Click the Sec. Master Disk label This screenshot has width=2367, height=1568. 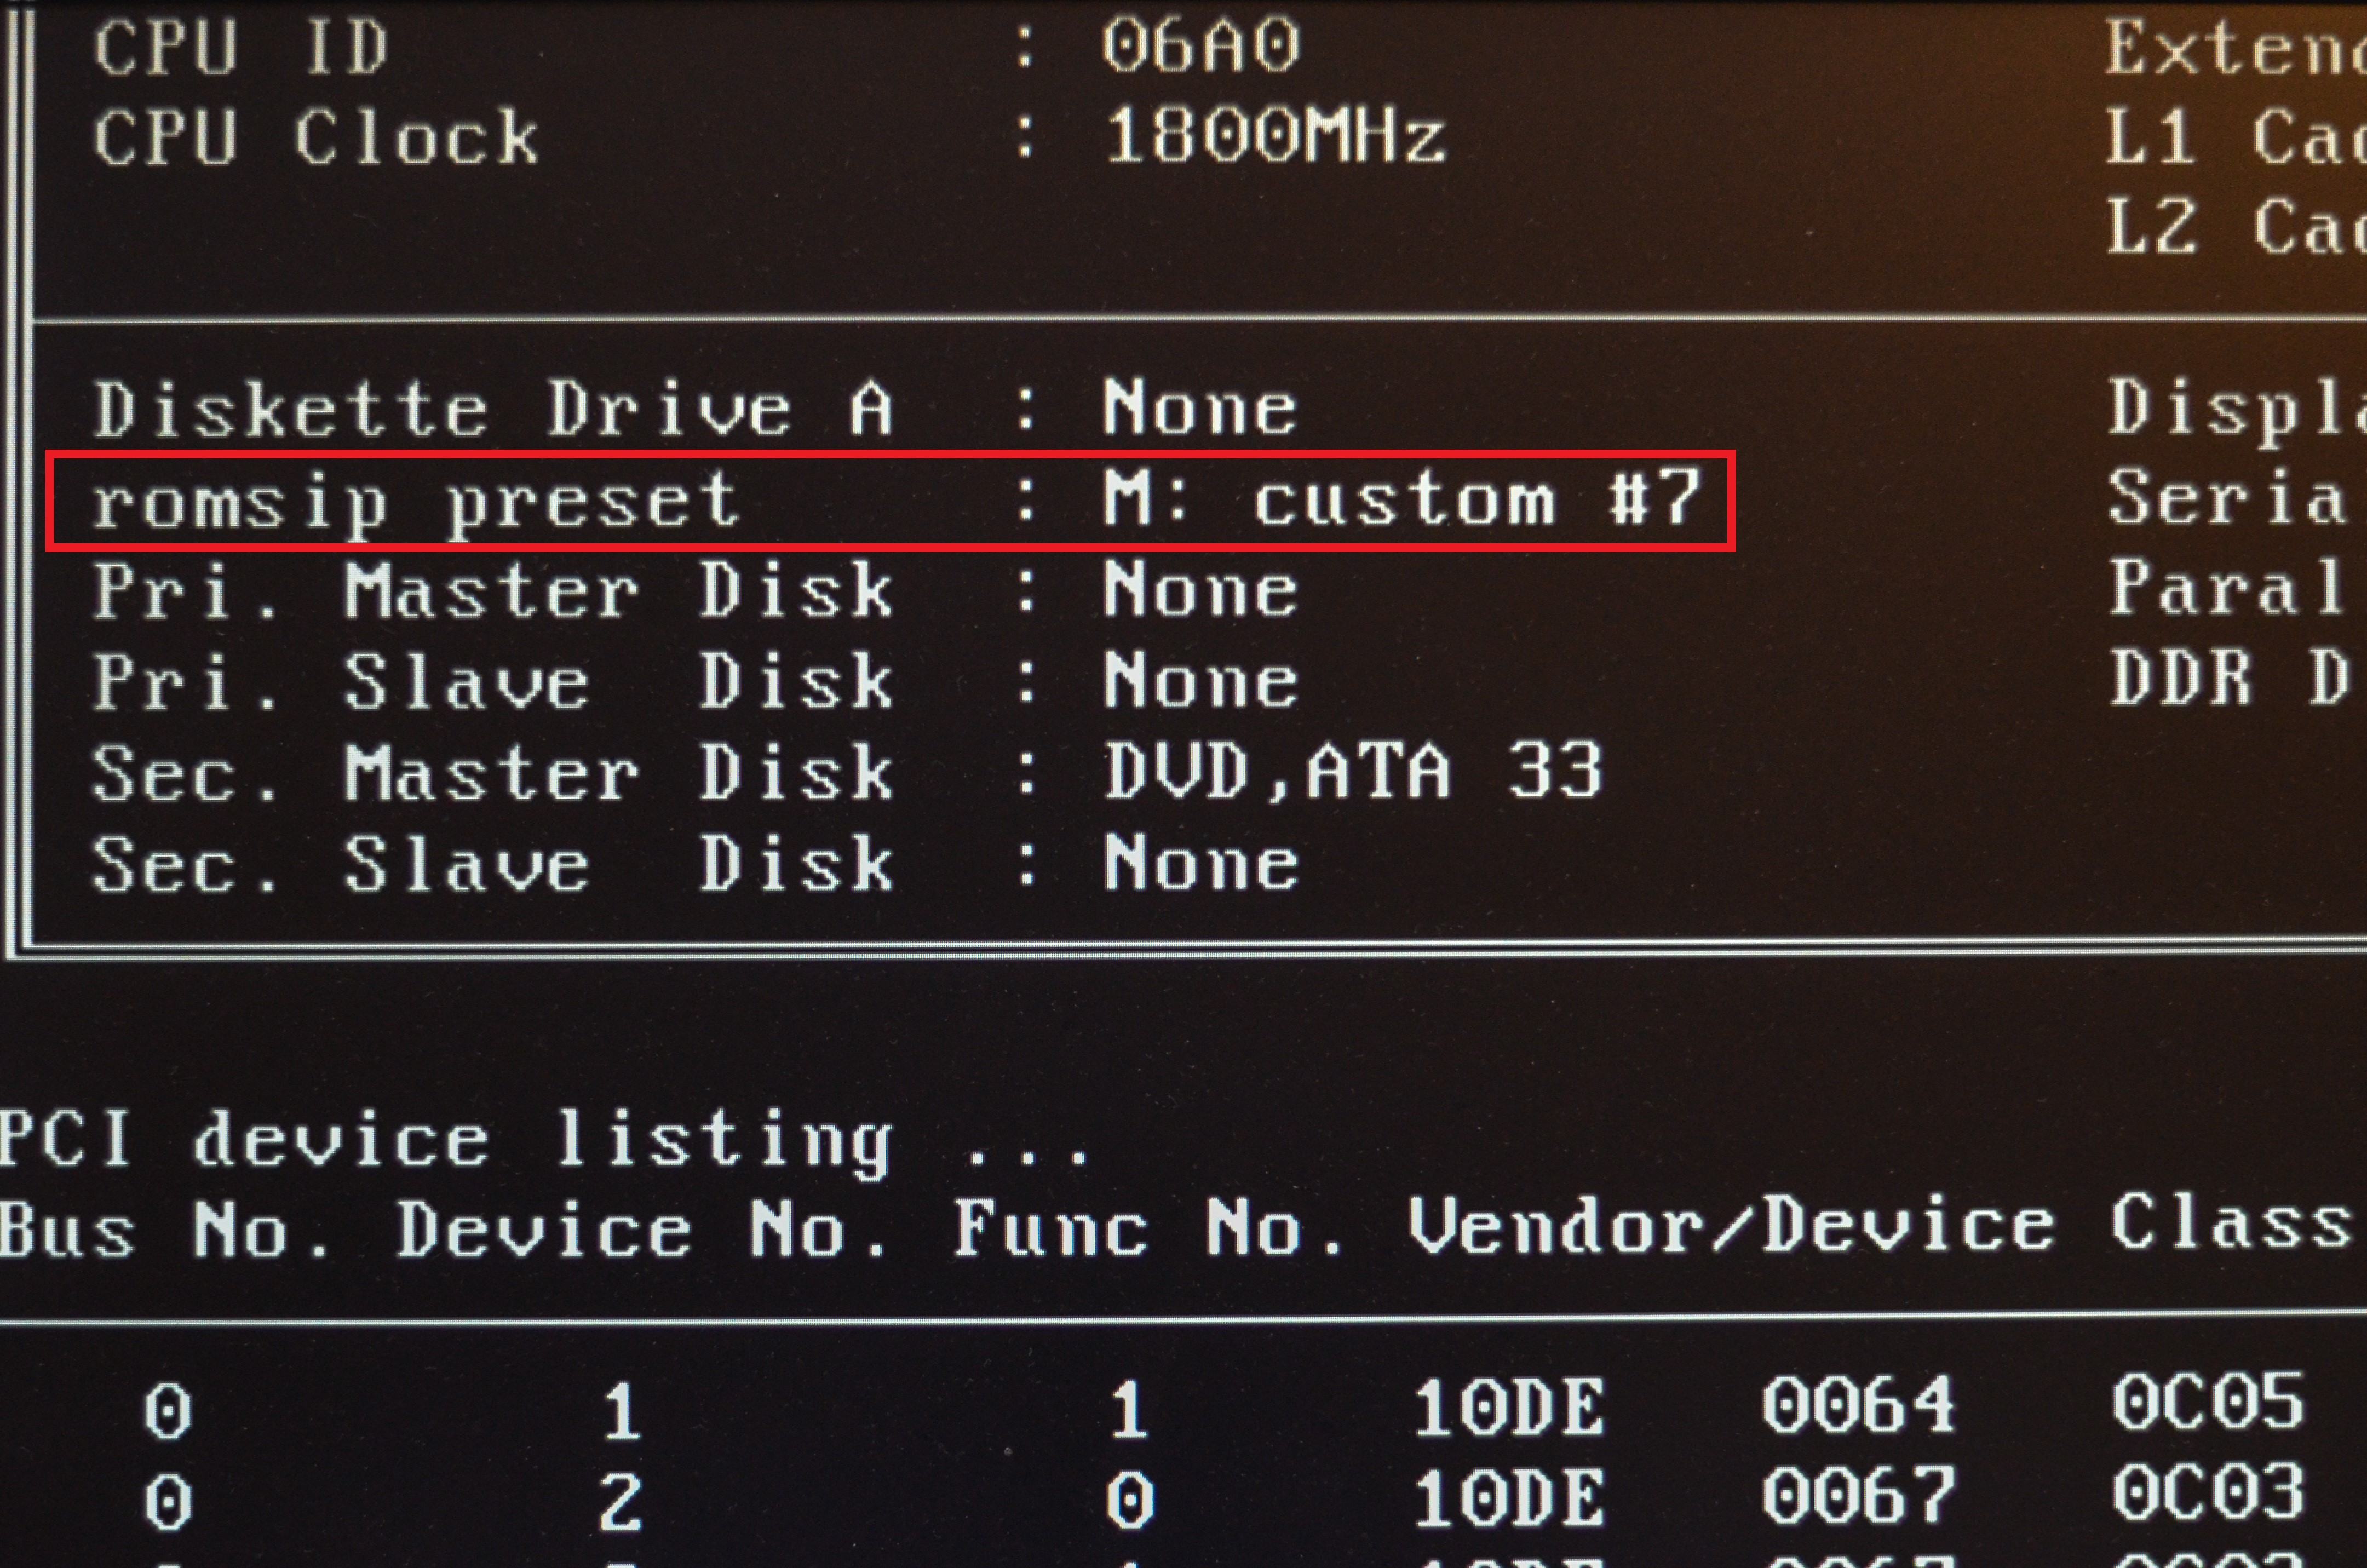(492, 773)
